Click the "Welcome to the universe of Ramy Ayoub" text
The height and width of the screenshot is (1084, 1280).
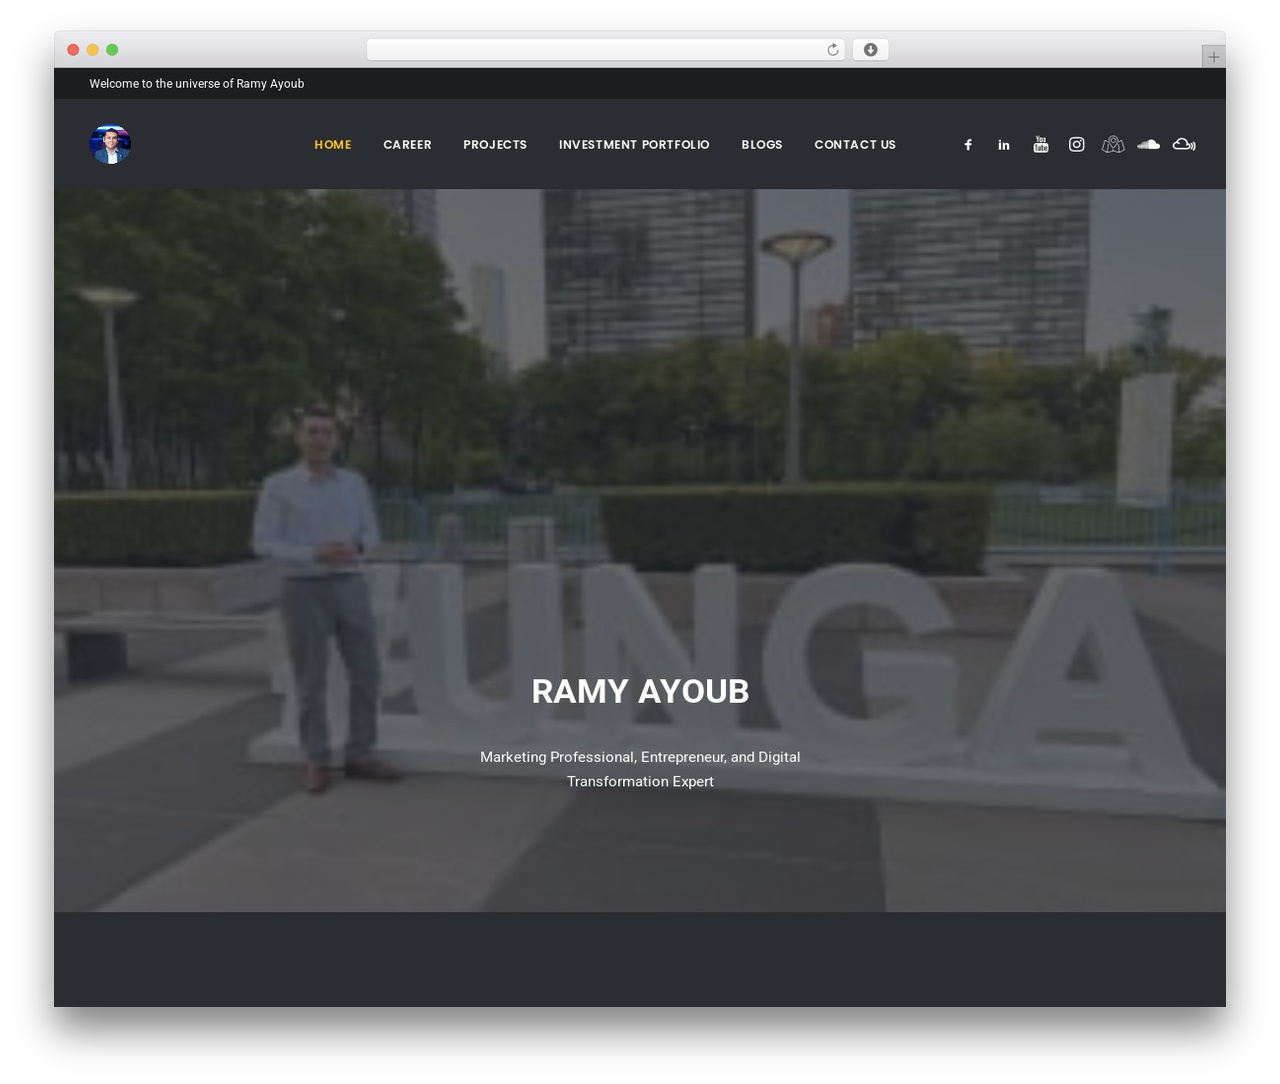197,84
